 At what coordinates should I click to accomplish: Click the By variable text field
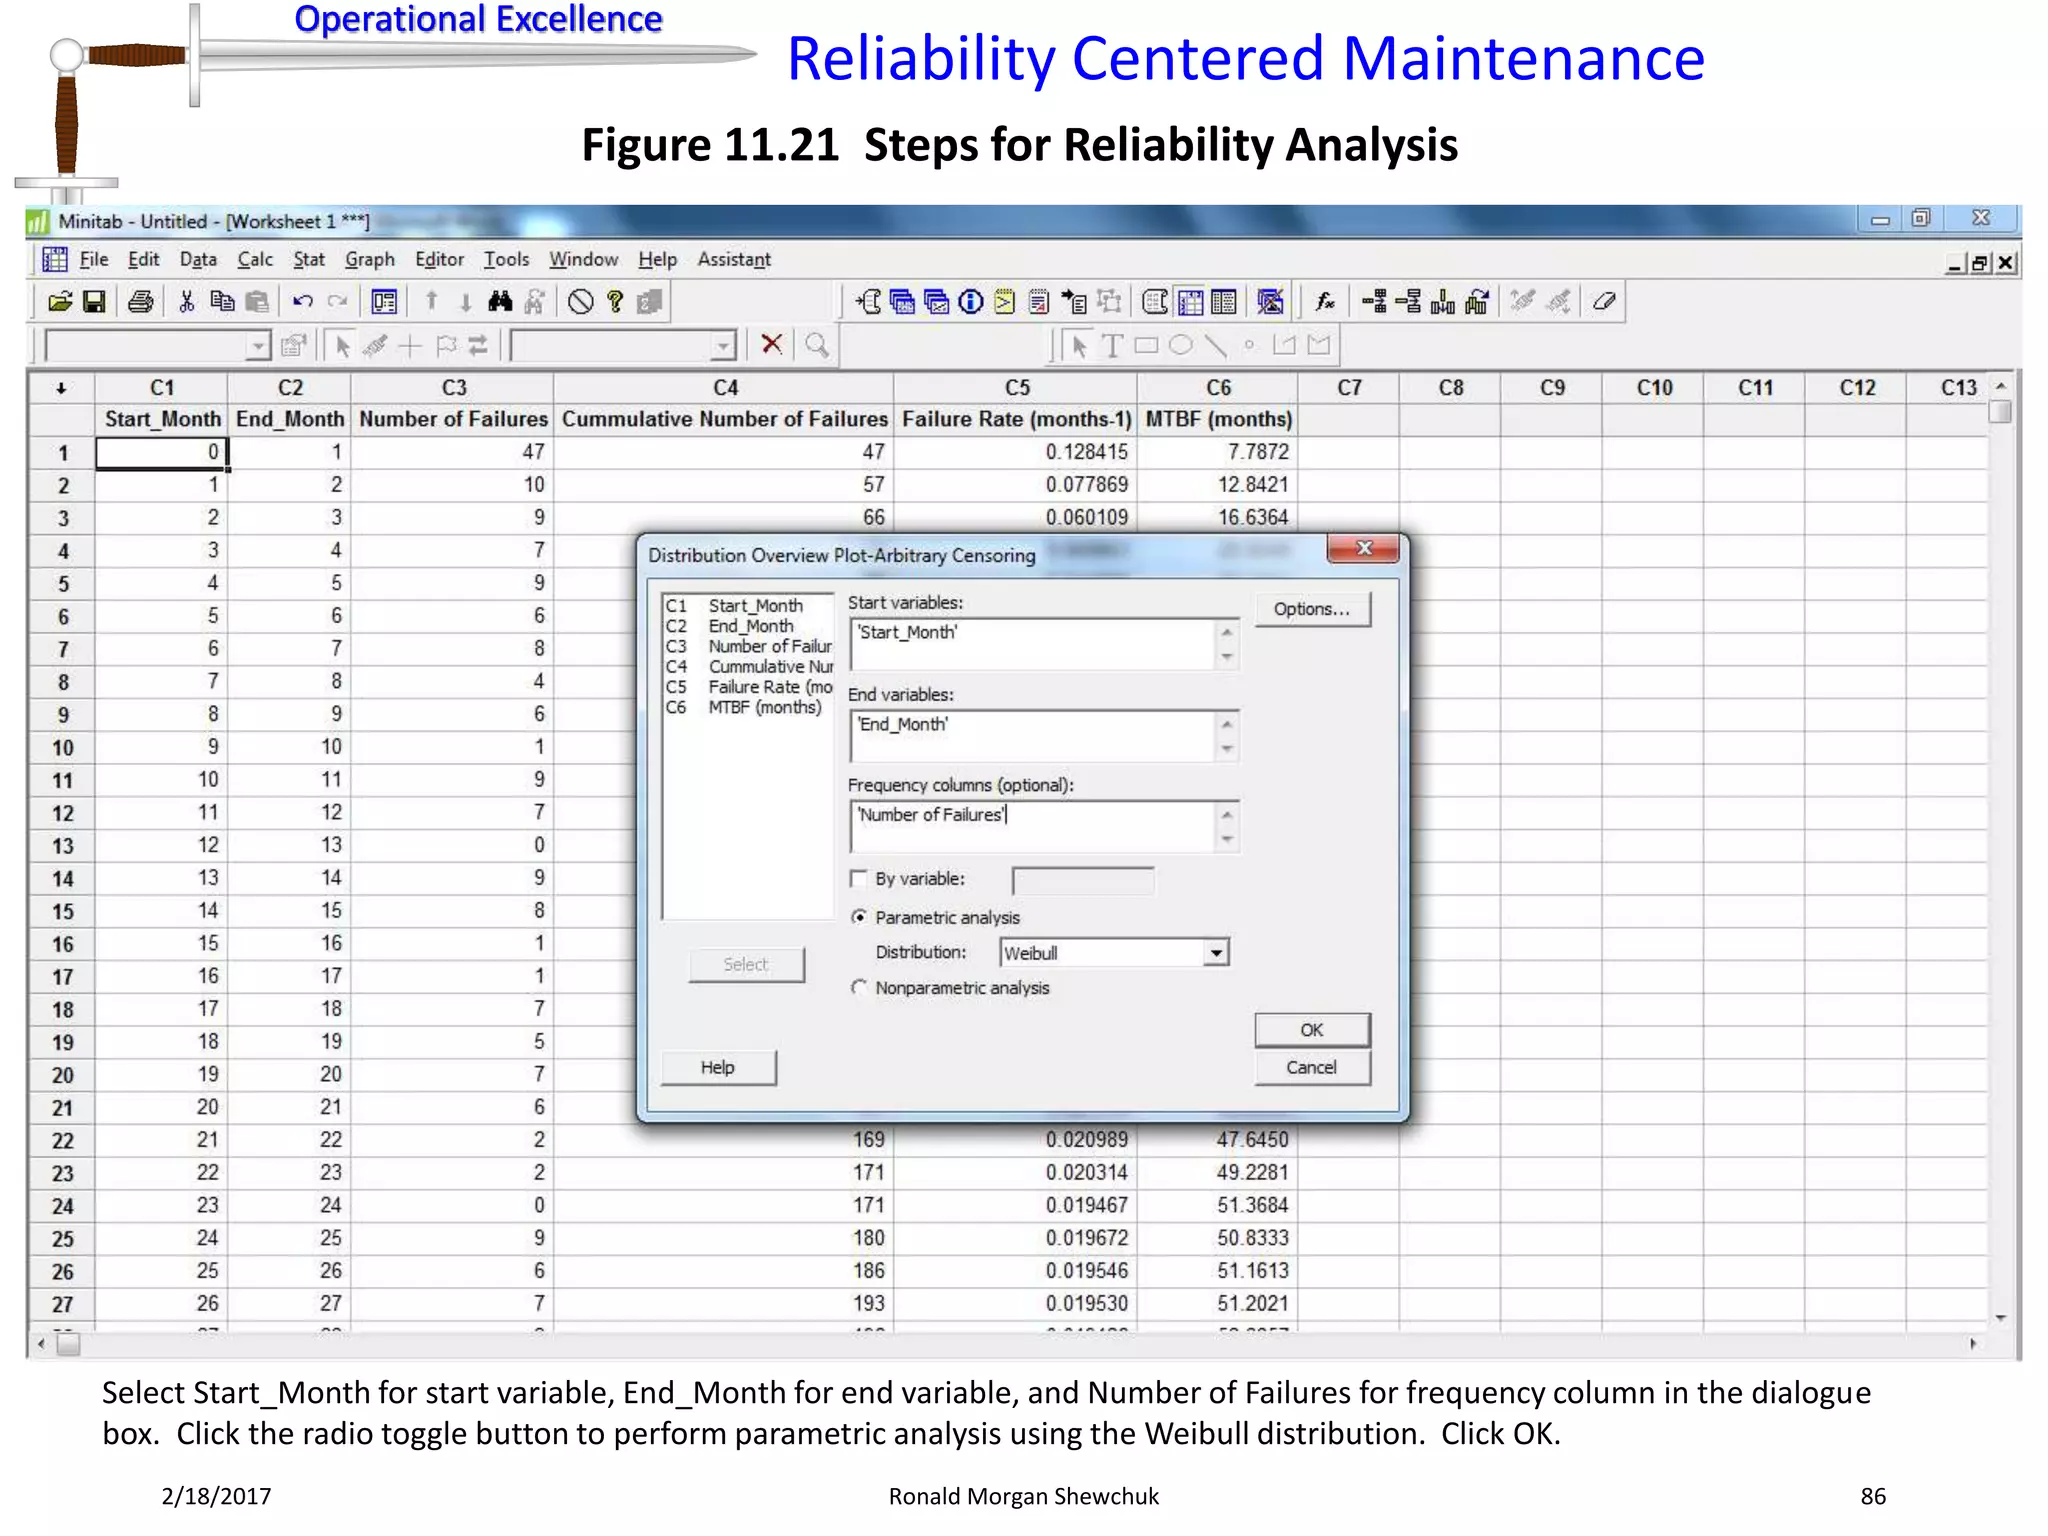click(x=1083, y=880)
